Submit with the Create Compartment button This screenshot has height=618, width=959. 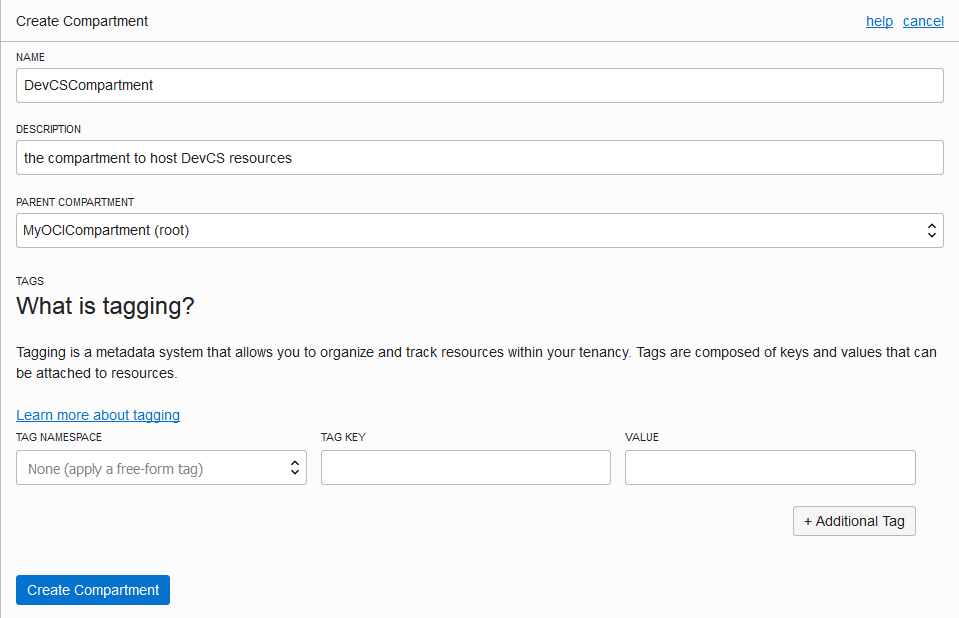[93, 590]
